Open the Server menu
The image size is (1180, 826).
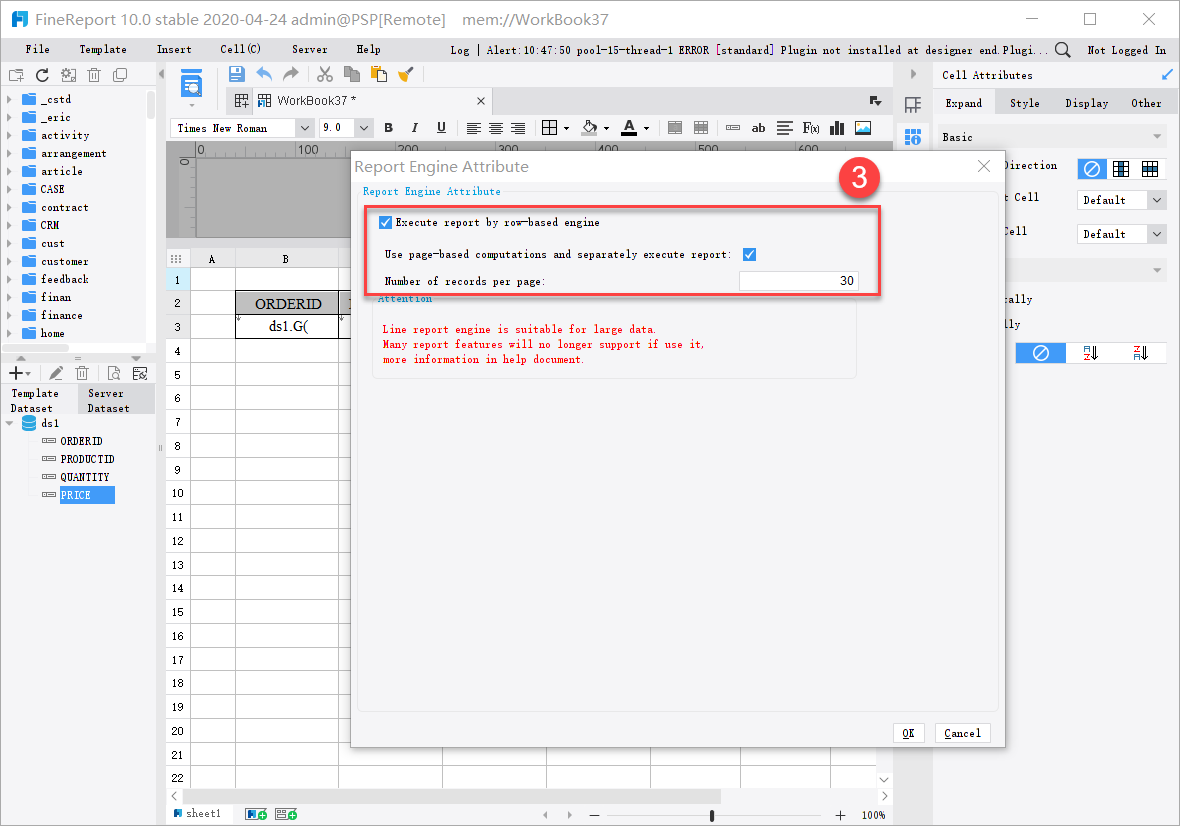coord(309,48)
